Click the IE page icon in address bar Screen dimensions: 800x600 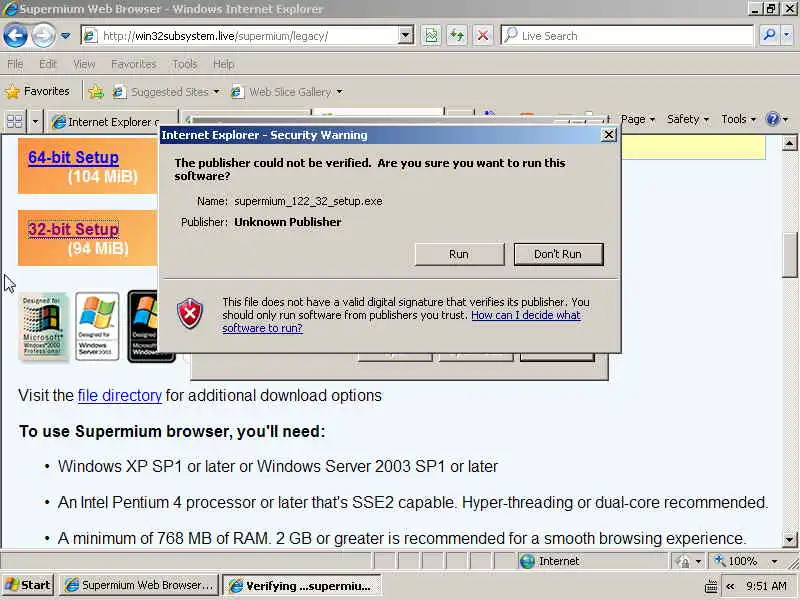pyautogui.click(x=90, y=36)
